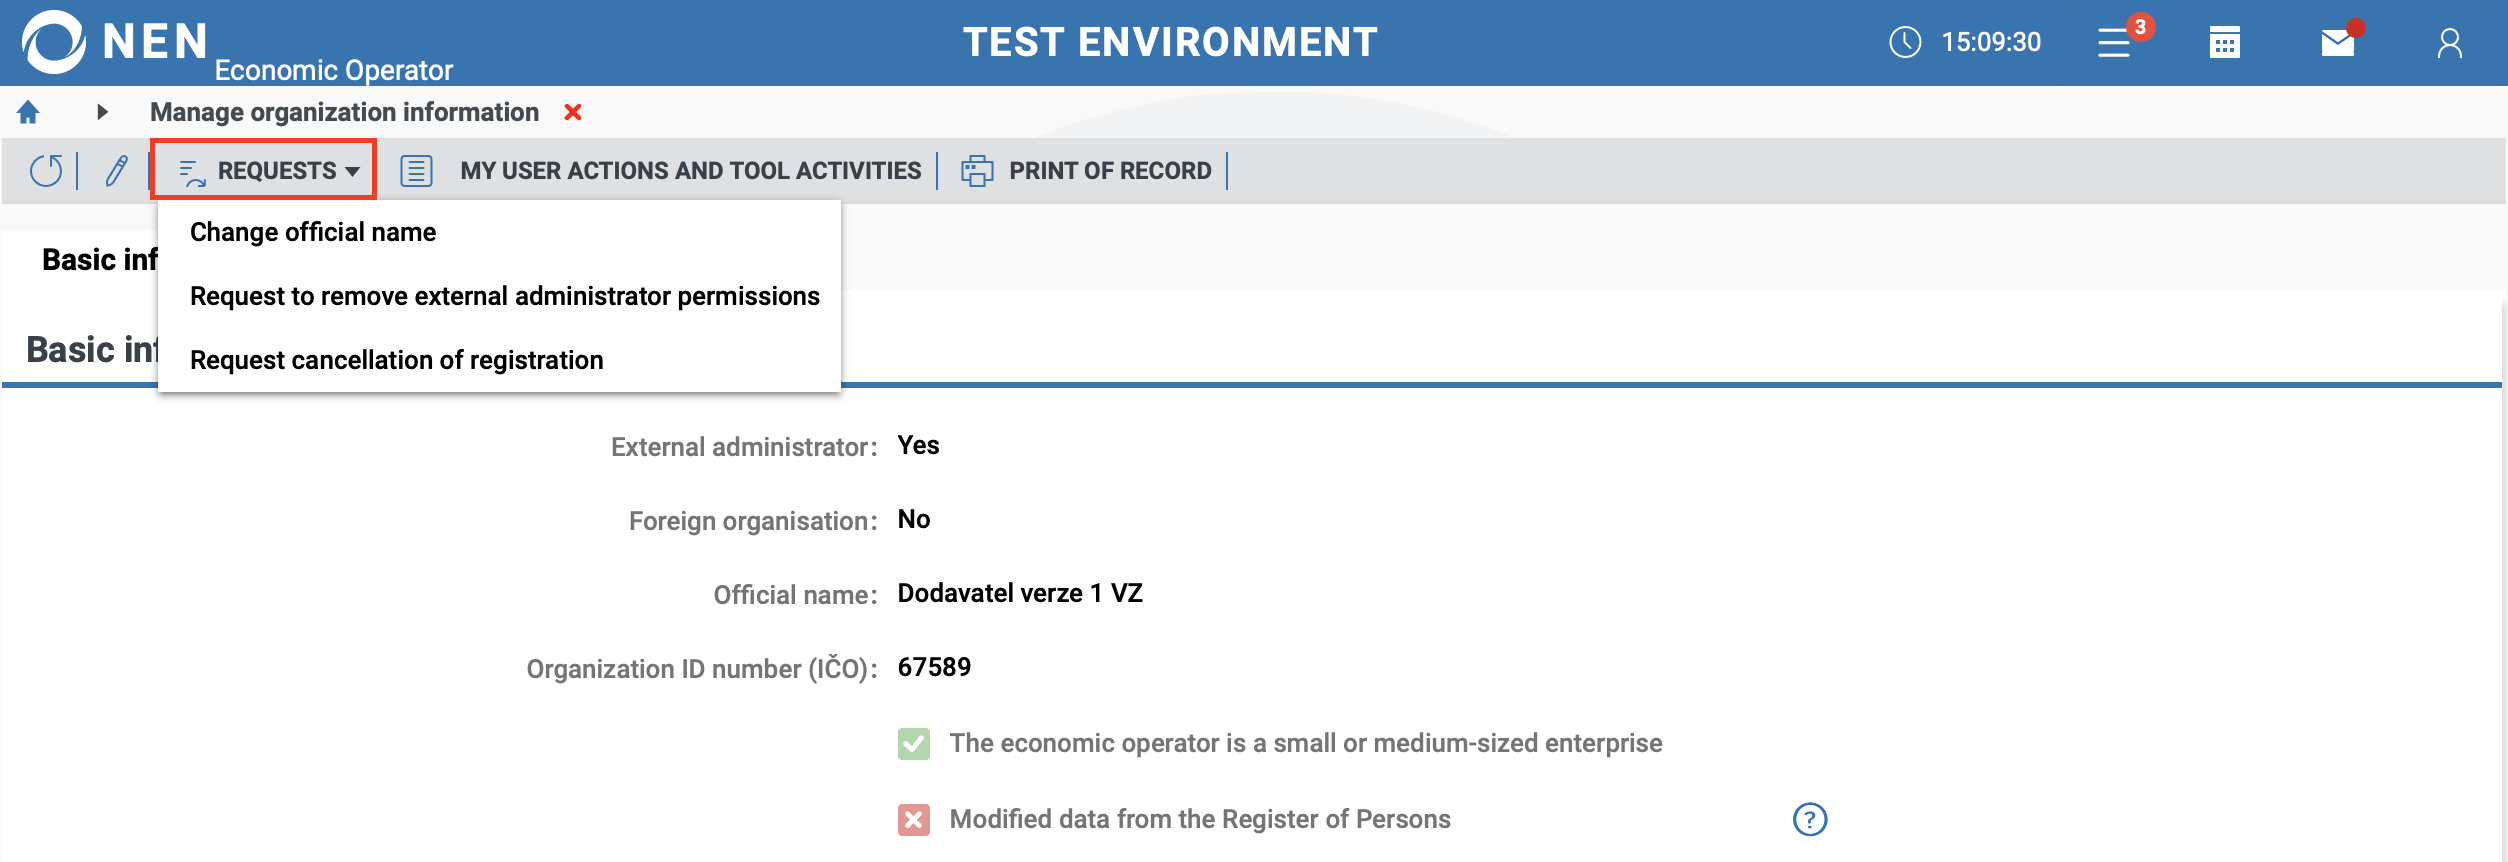Click the help question mark icon
2508x862 pixels.
click(1809, 820)
